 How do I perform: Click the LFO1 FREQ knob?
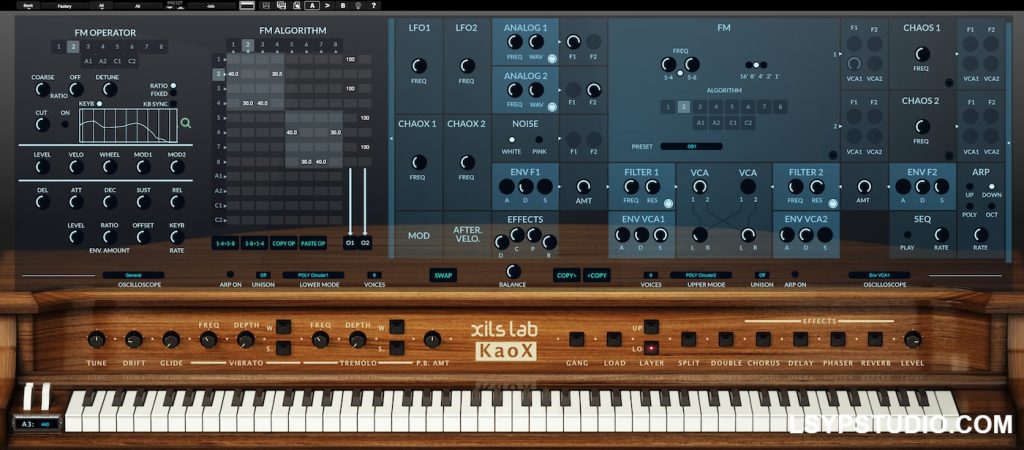[x=419, y=65]
